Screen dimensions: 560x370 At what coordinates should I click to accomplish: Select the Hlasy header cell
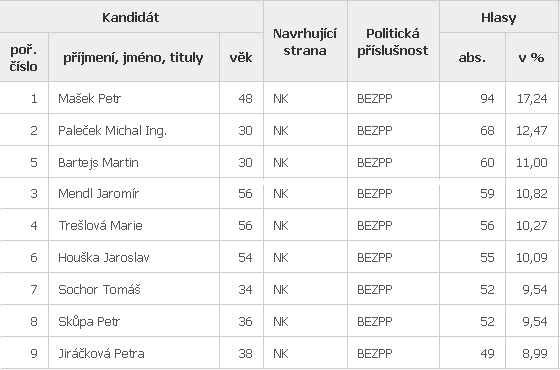[499, 17]
